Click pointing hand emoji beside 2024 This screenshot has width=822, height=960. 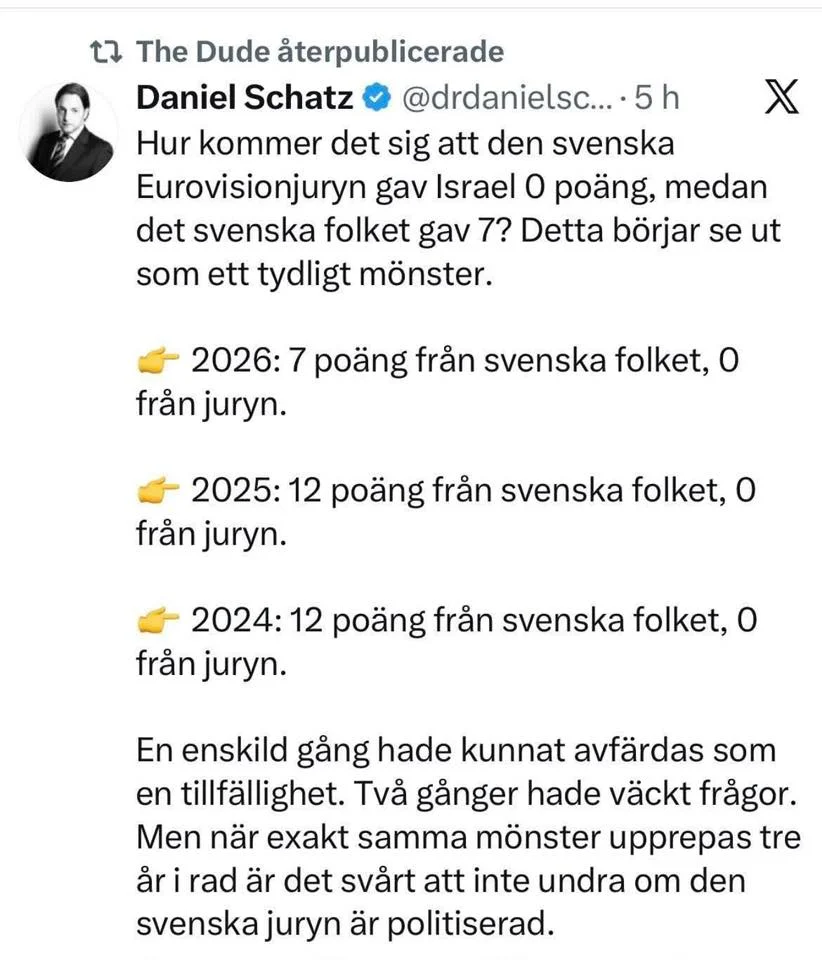[x=158, y=621]
